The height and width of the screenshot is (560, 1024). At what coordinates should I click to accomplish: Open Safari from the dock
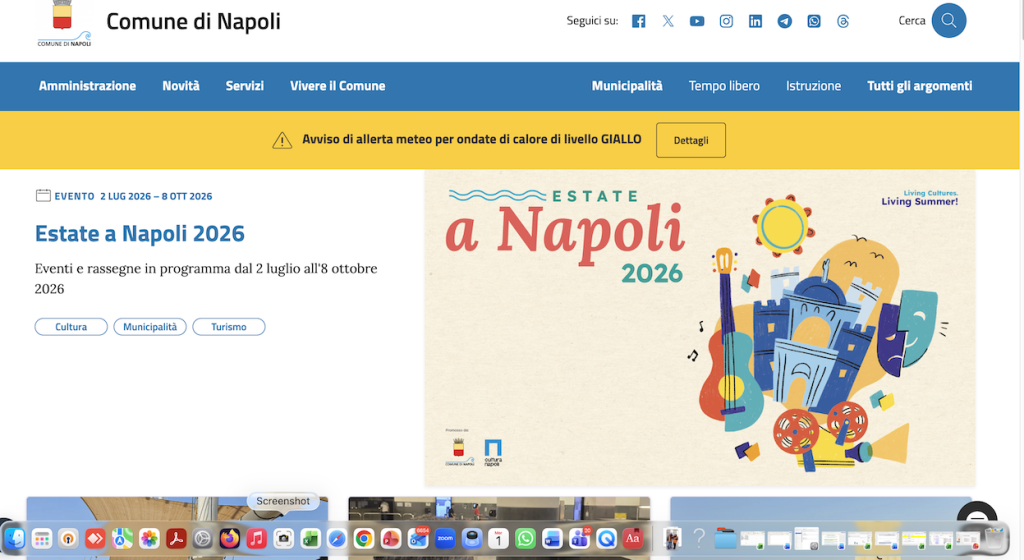click(x=337, y=538)
